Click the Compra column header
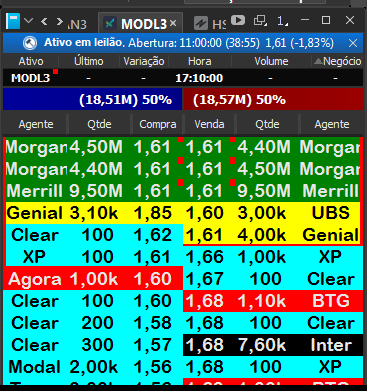Screen dimensions: 367x391 tap(158, 124)
